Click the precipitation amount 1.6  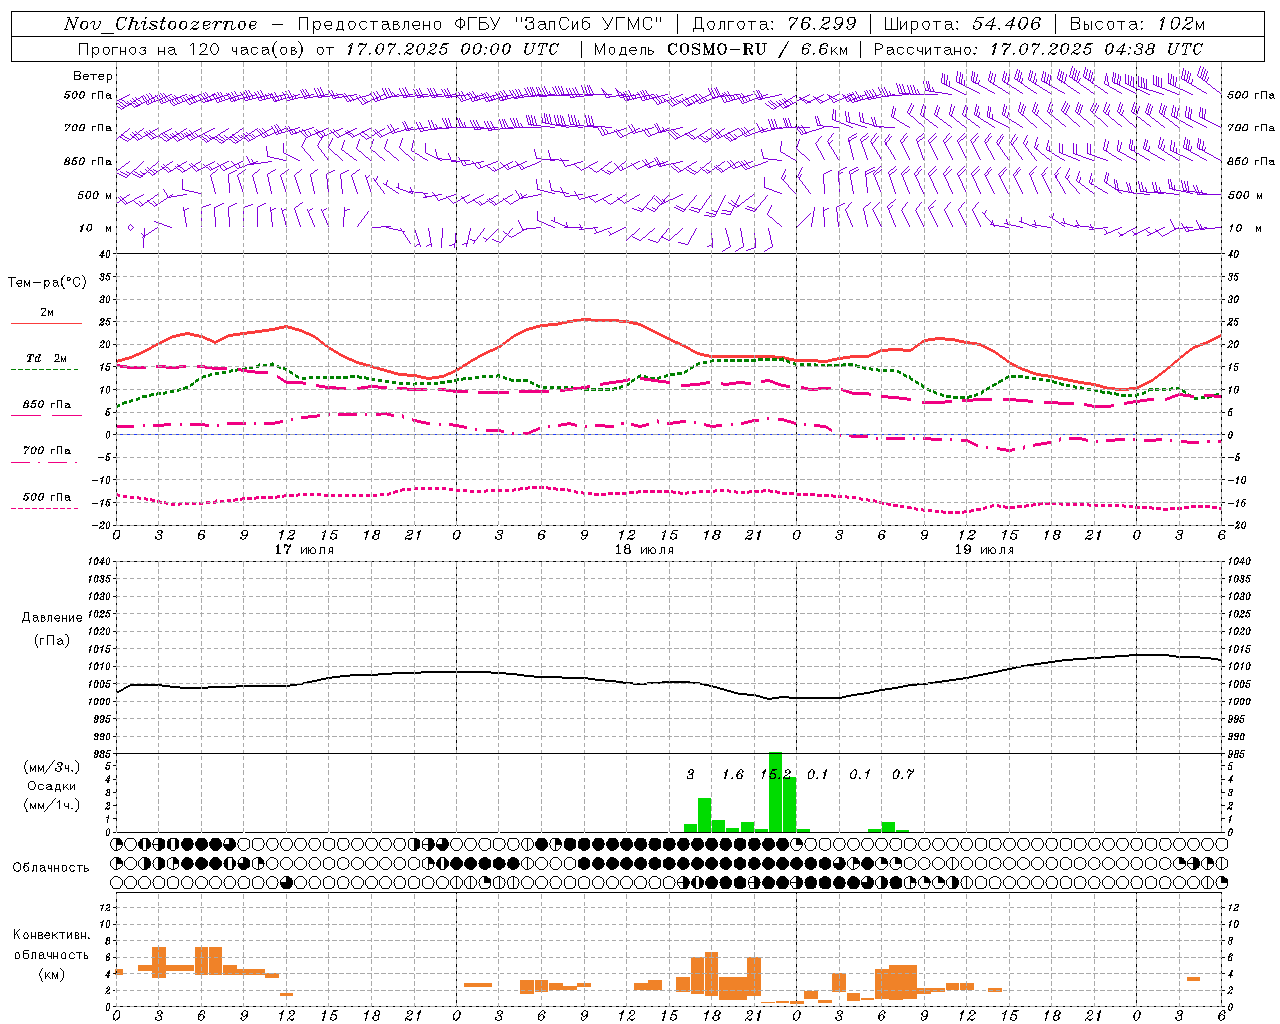[x=733, y=774]
